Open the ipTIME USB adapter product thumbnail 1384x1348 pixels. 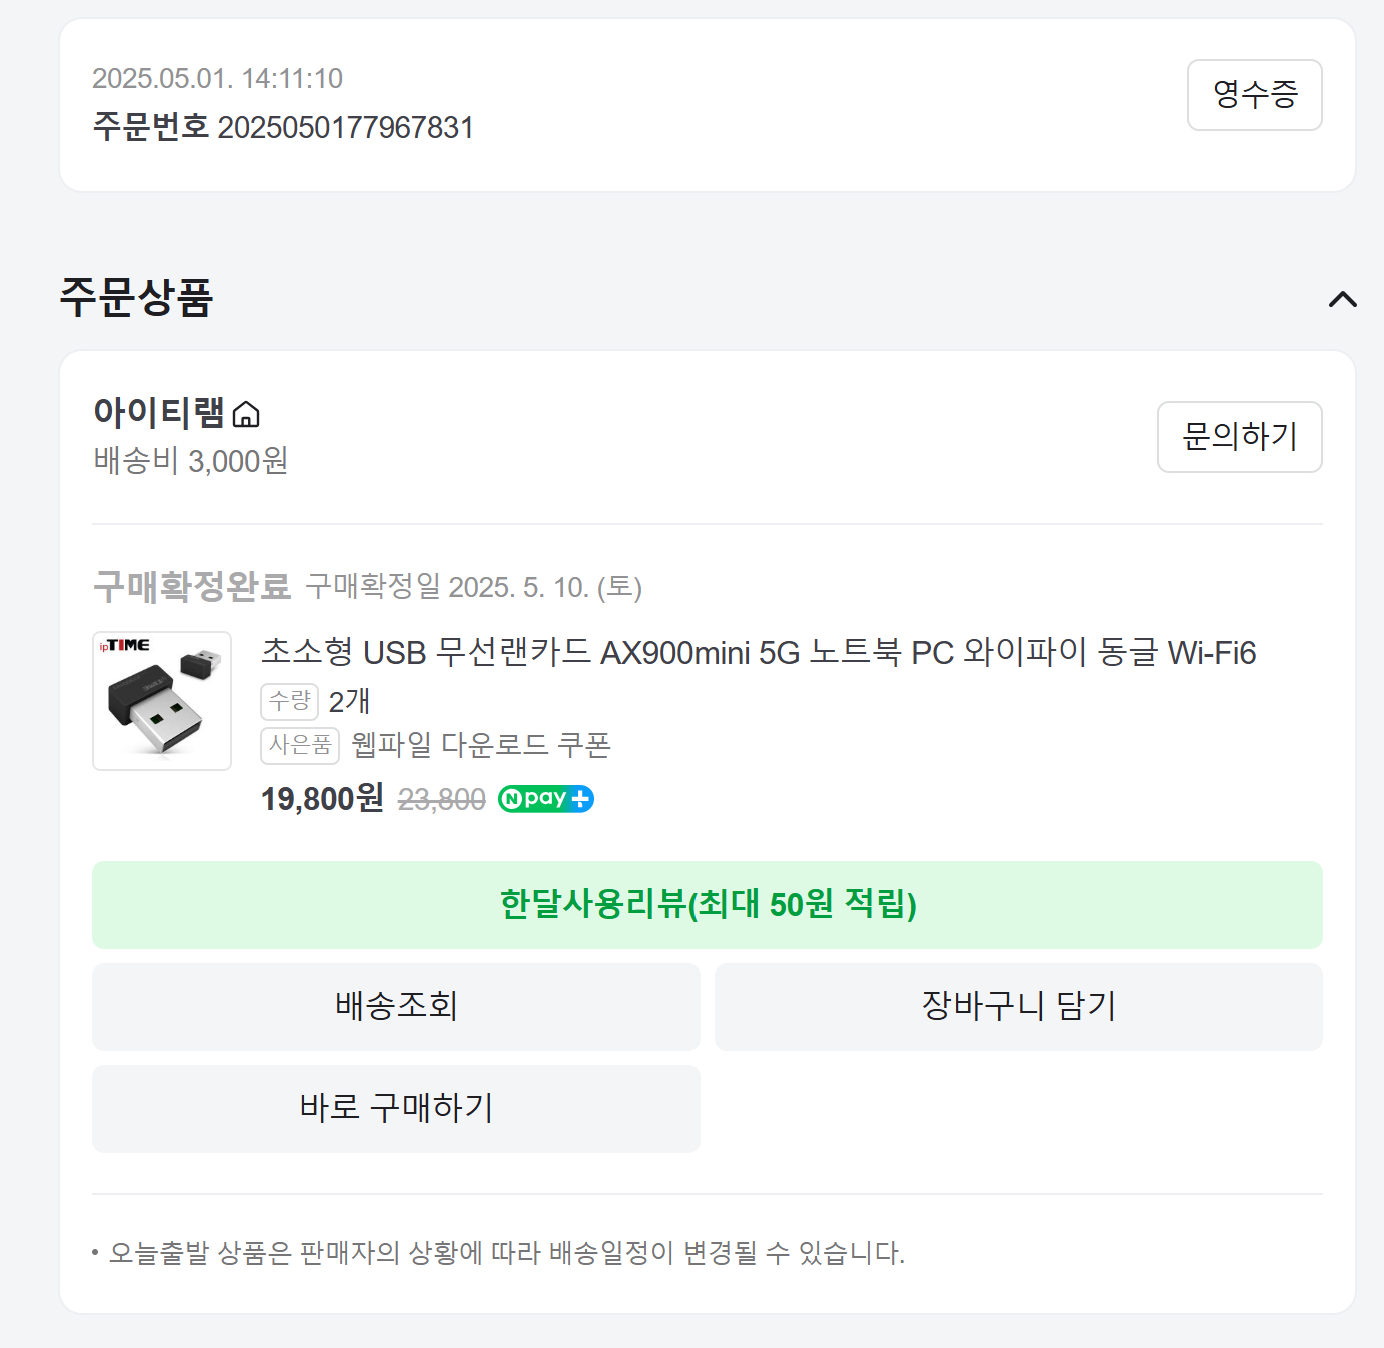coord(162,701)
